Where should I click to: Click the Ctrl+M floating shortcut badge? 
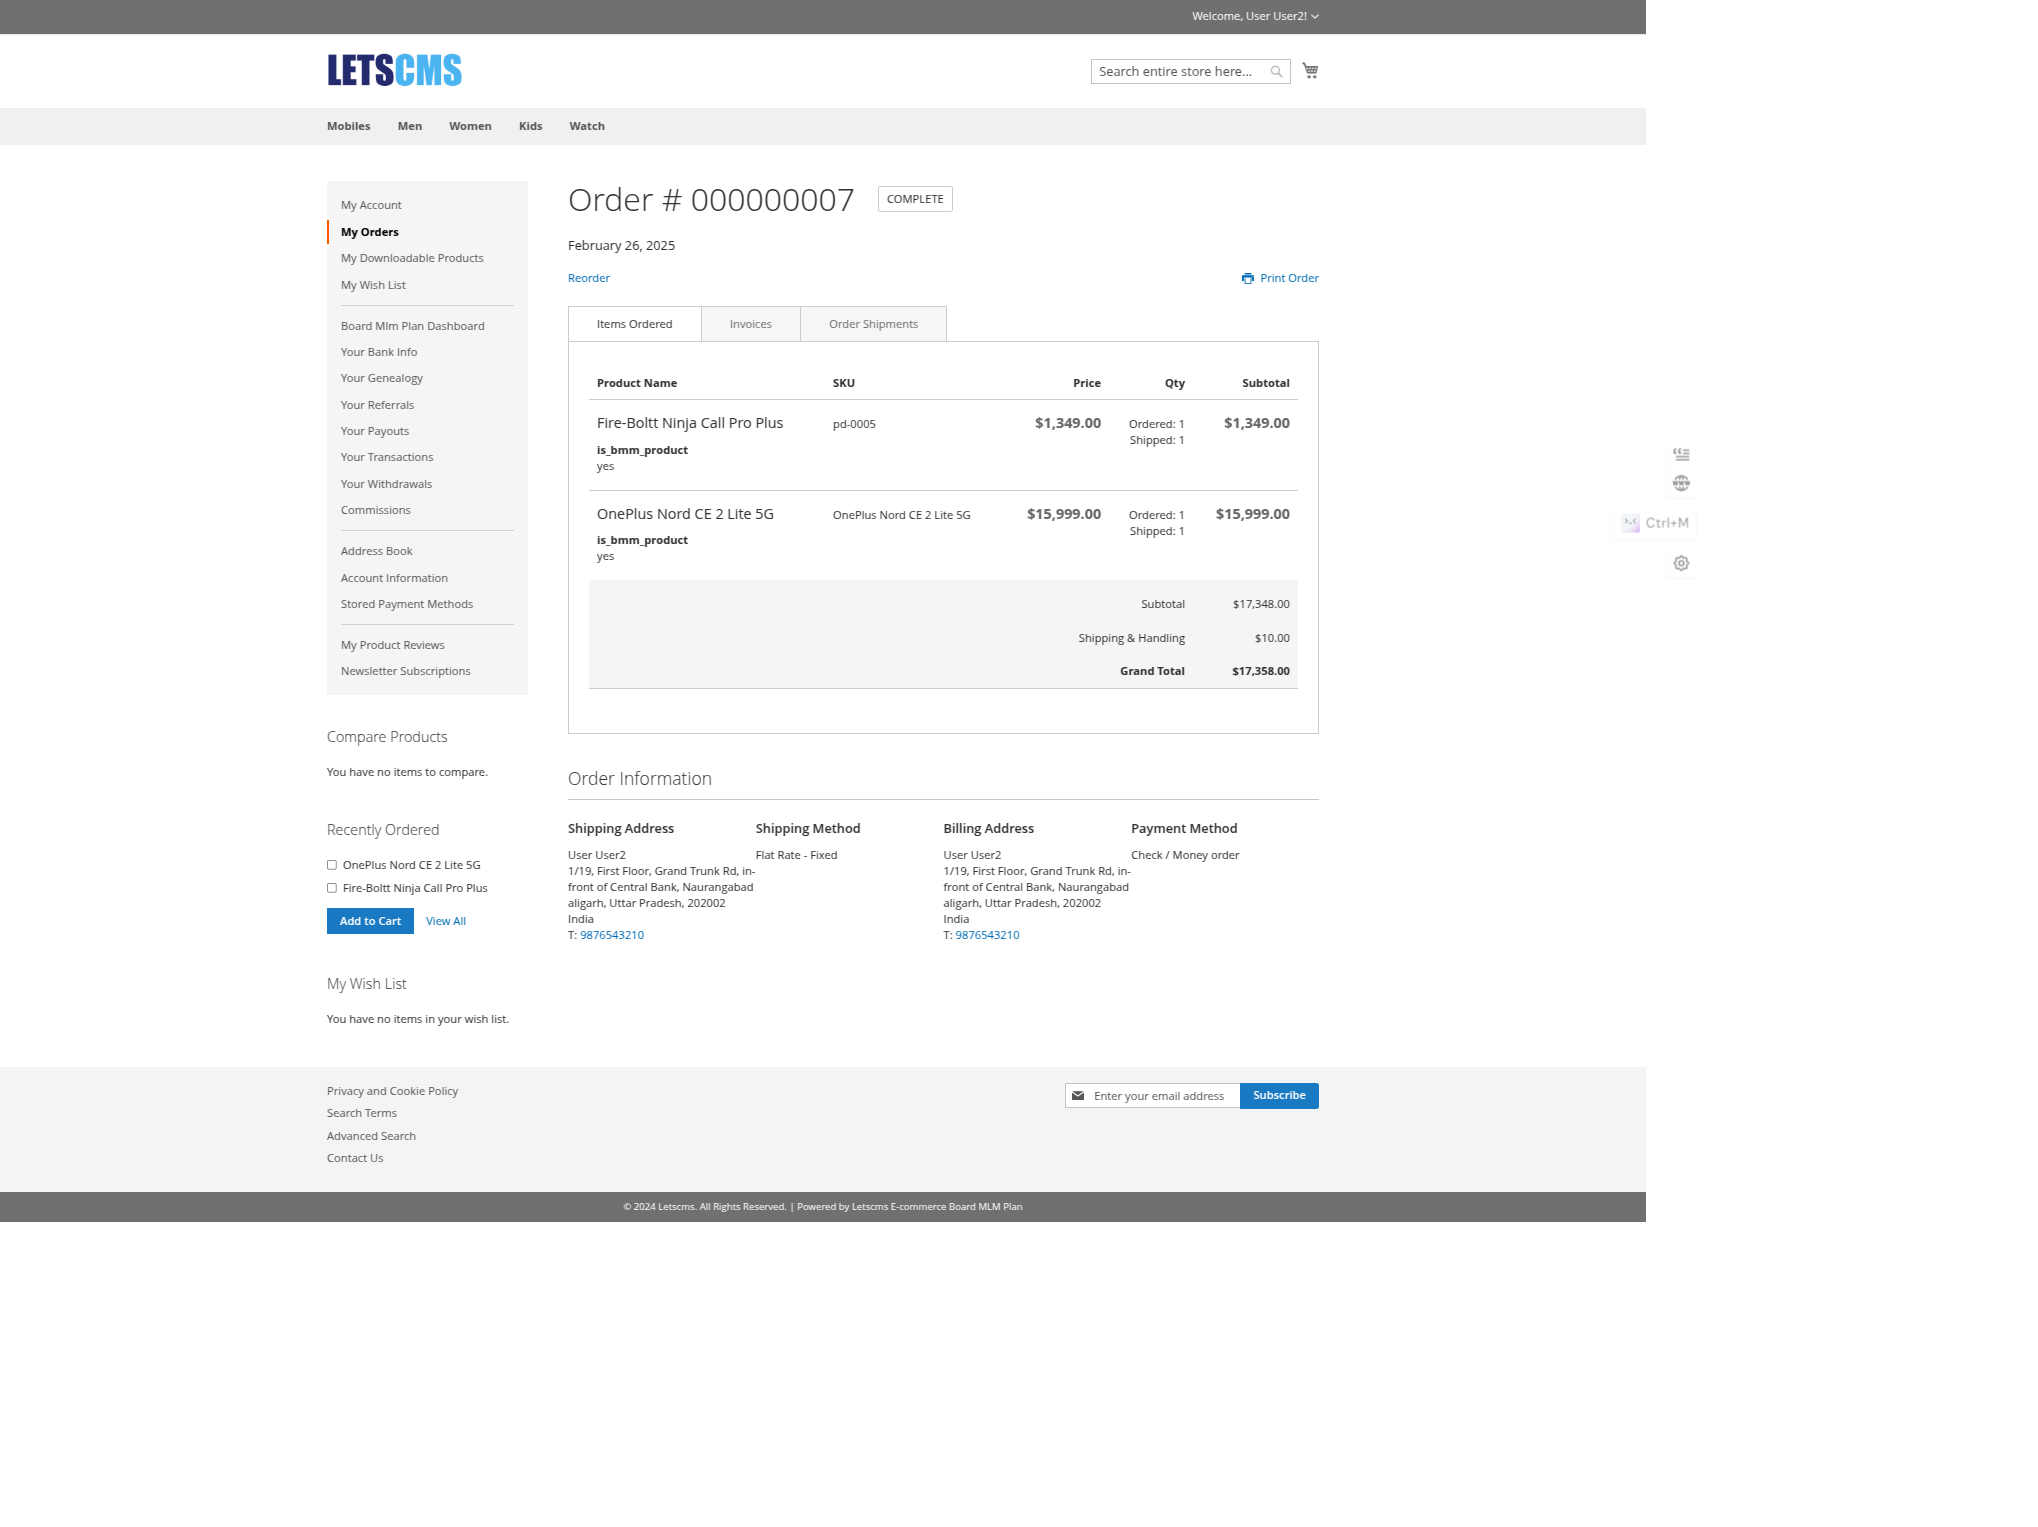[x=1654, y=523]
